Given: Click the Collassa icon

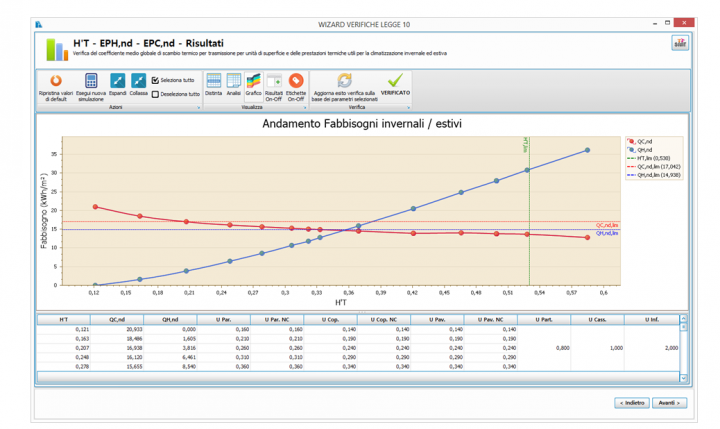Looking at the screenshot, I should click(x=139, y=80).
